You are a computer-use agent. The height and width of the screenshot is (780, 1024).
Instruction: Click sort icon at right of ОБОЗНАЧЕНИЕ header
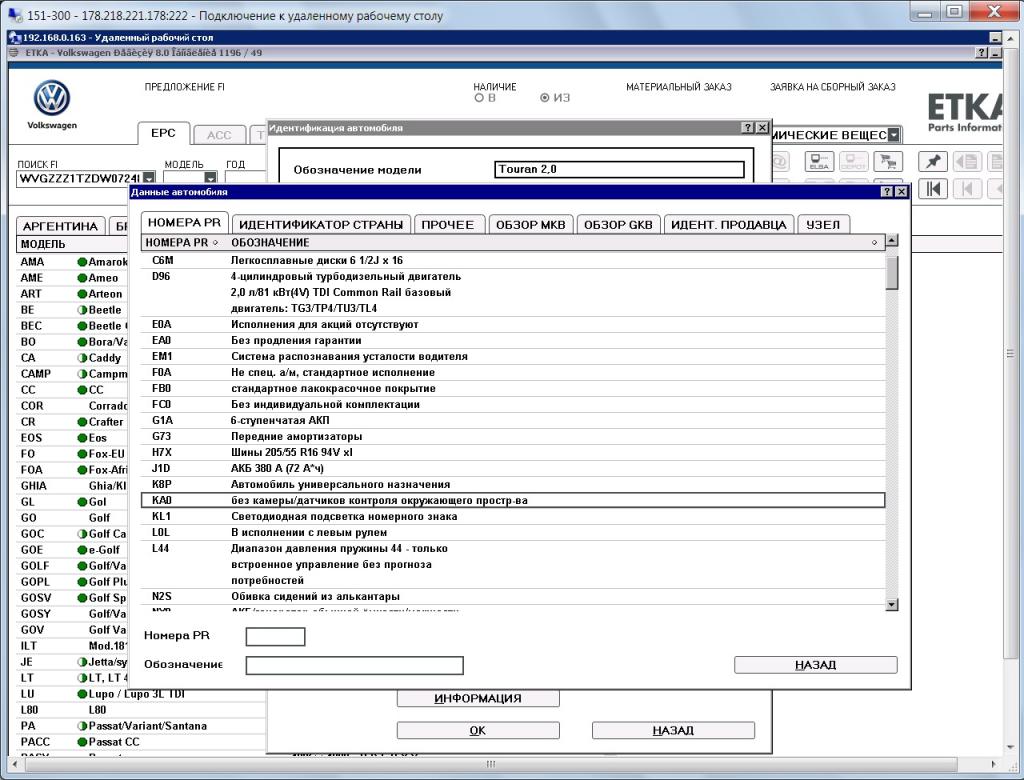coord(874,242)
